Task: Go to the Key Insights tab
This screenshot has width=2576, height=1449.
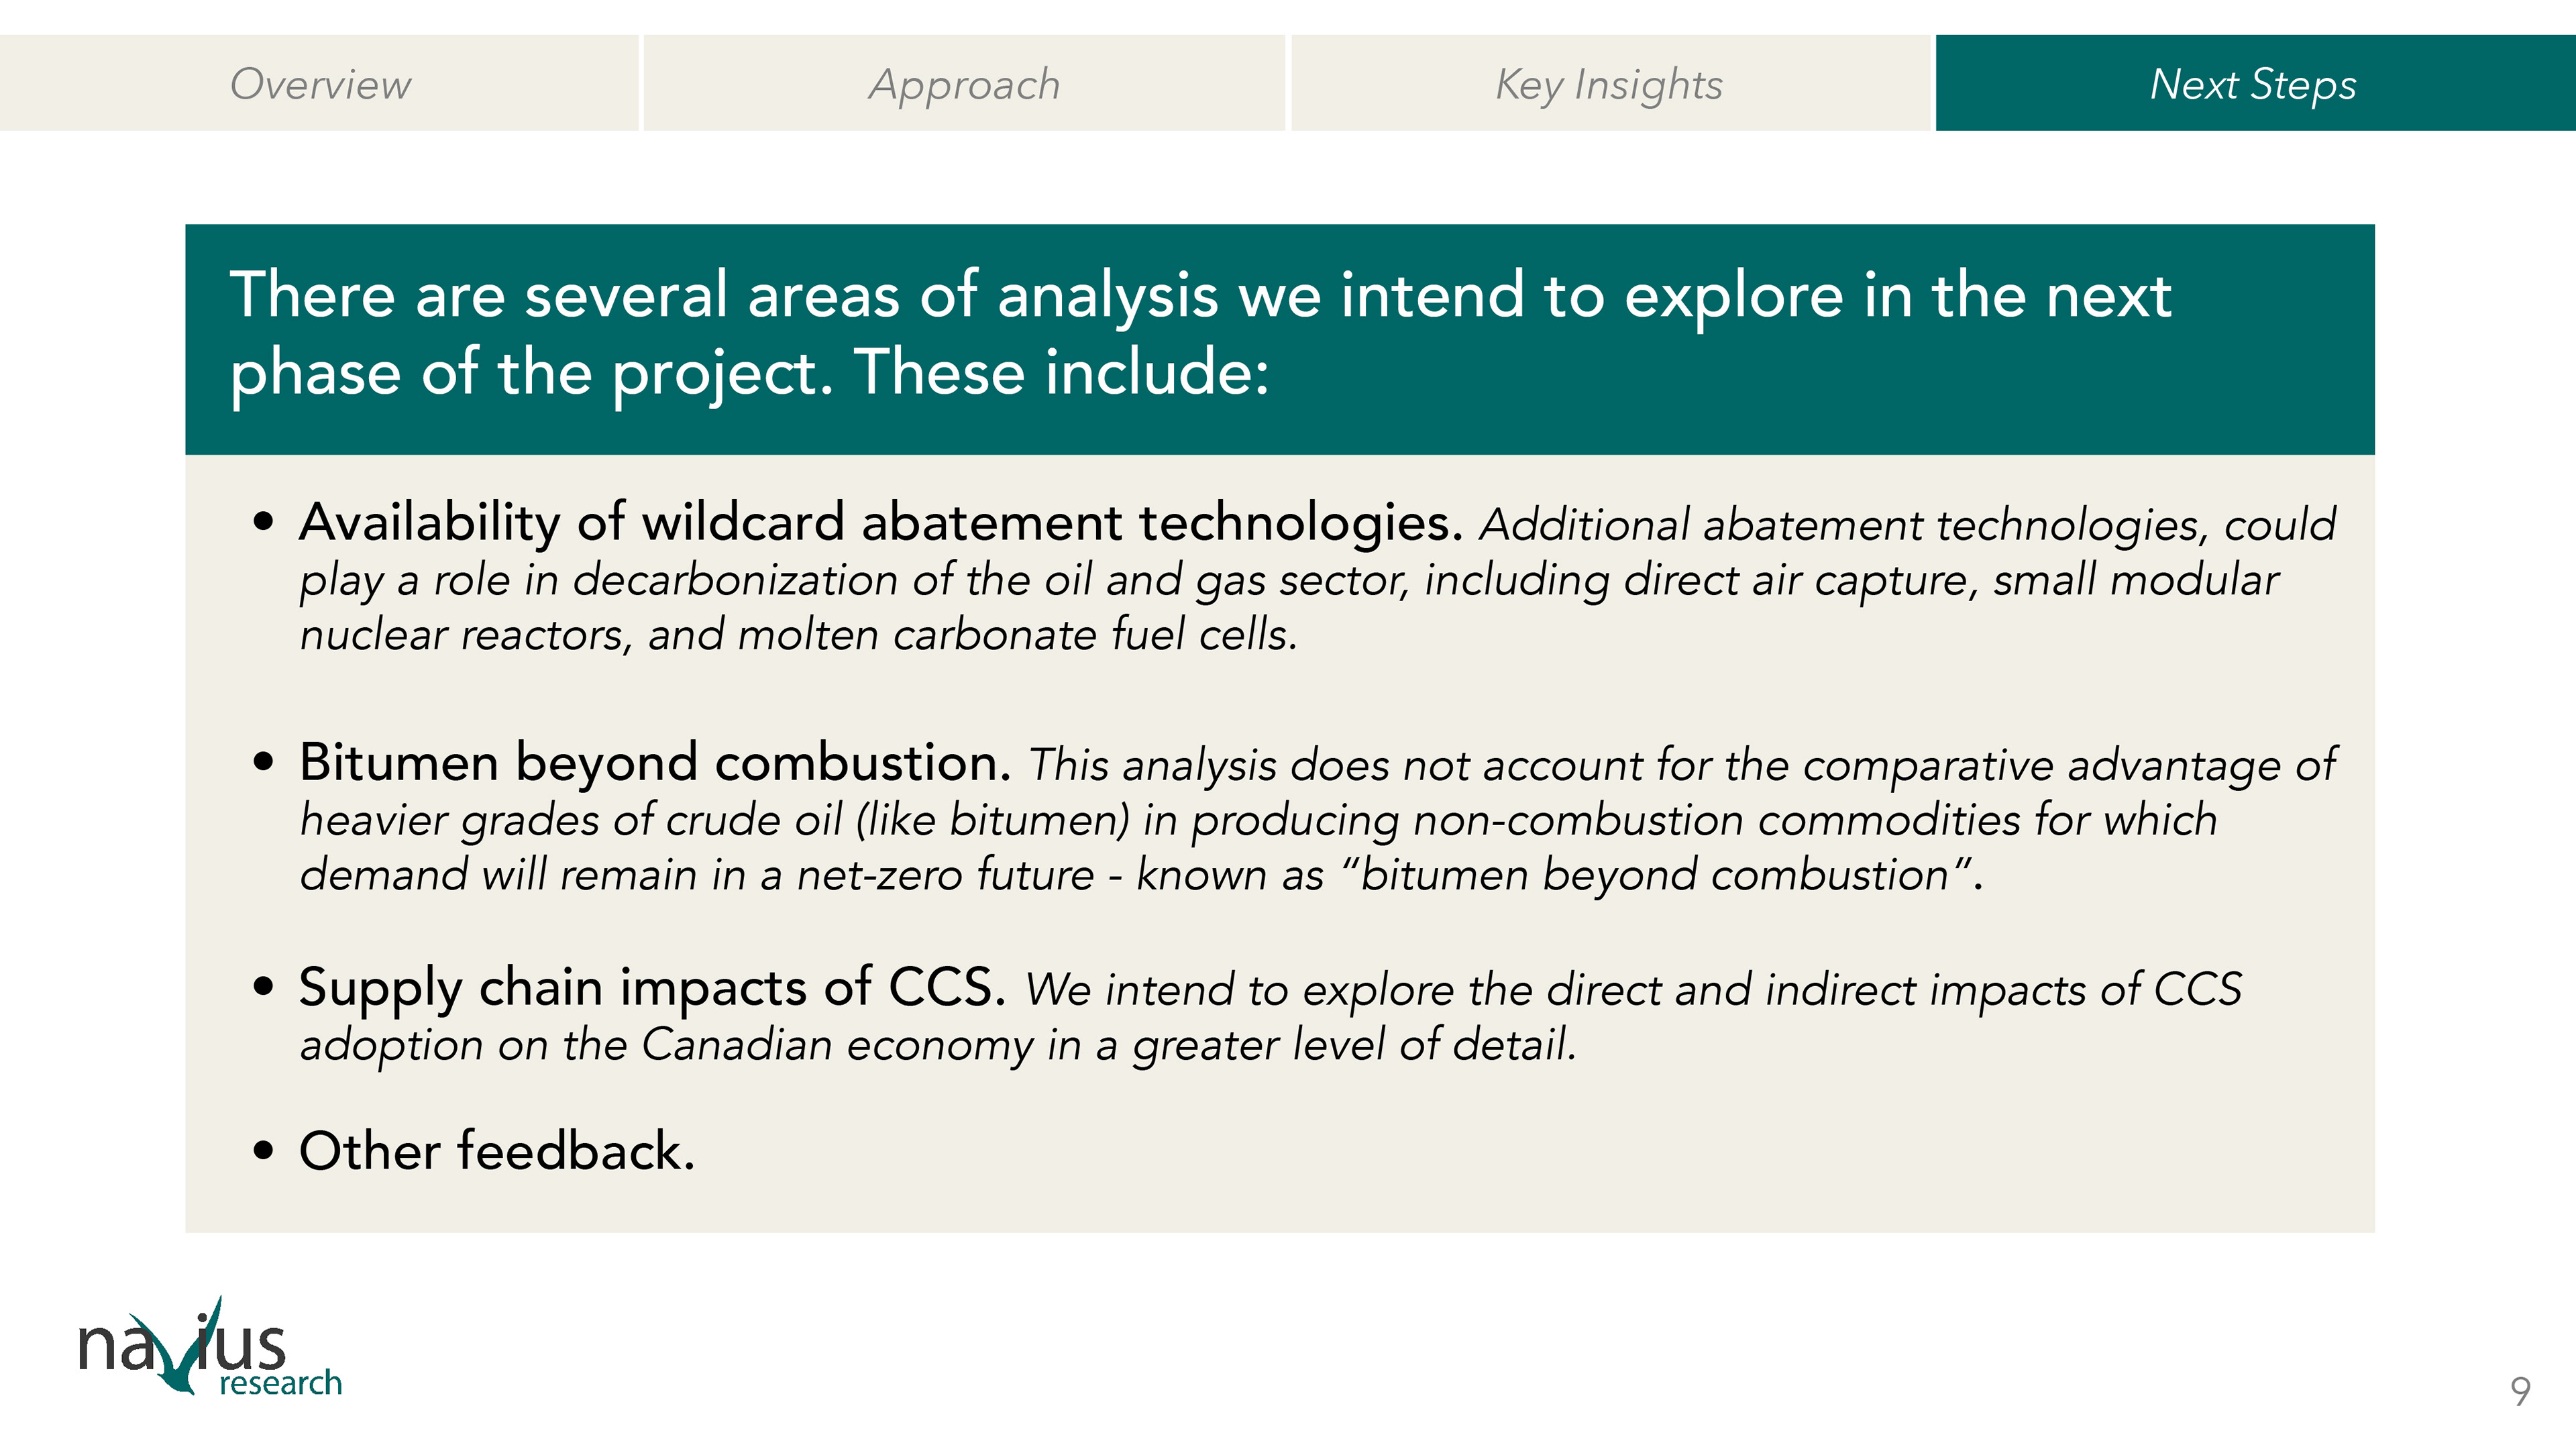Action: 1609,84
